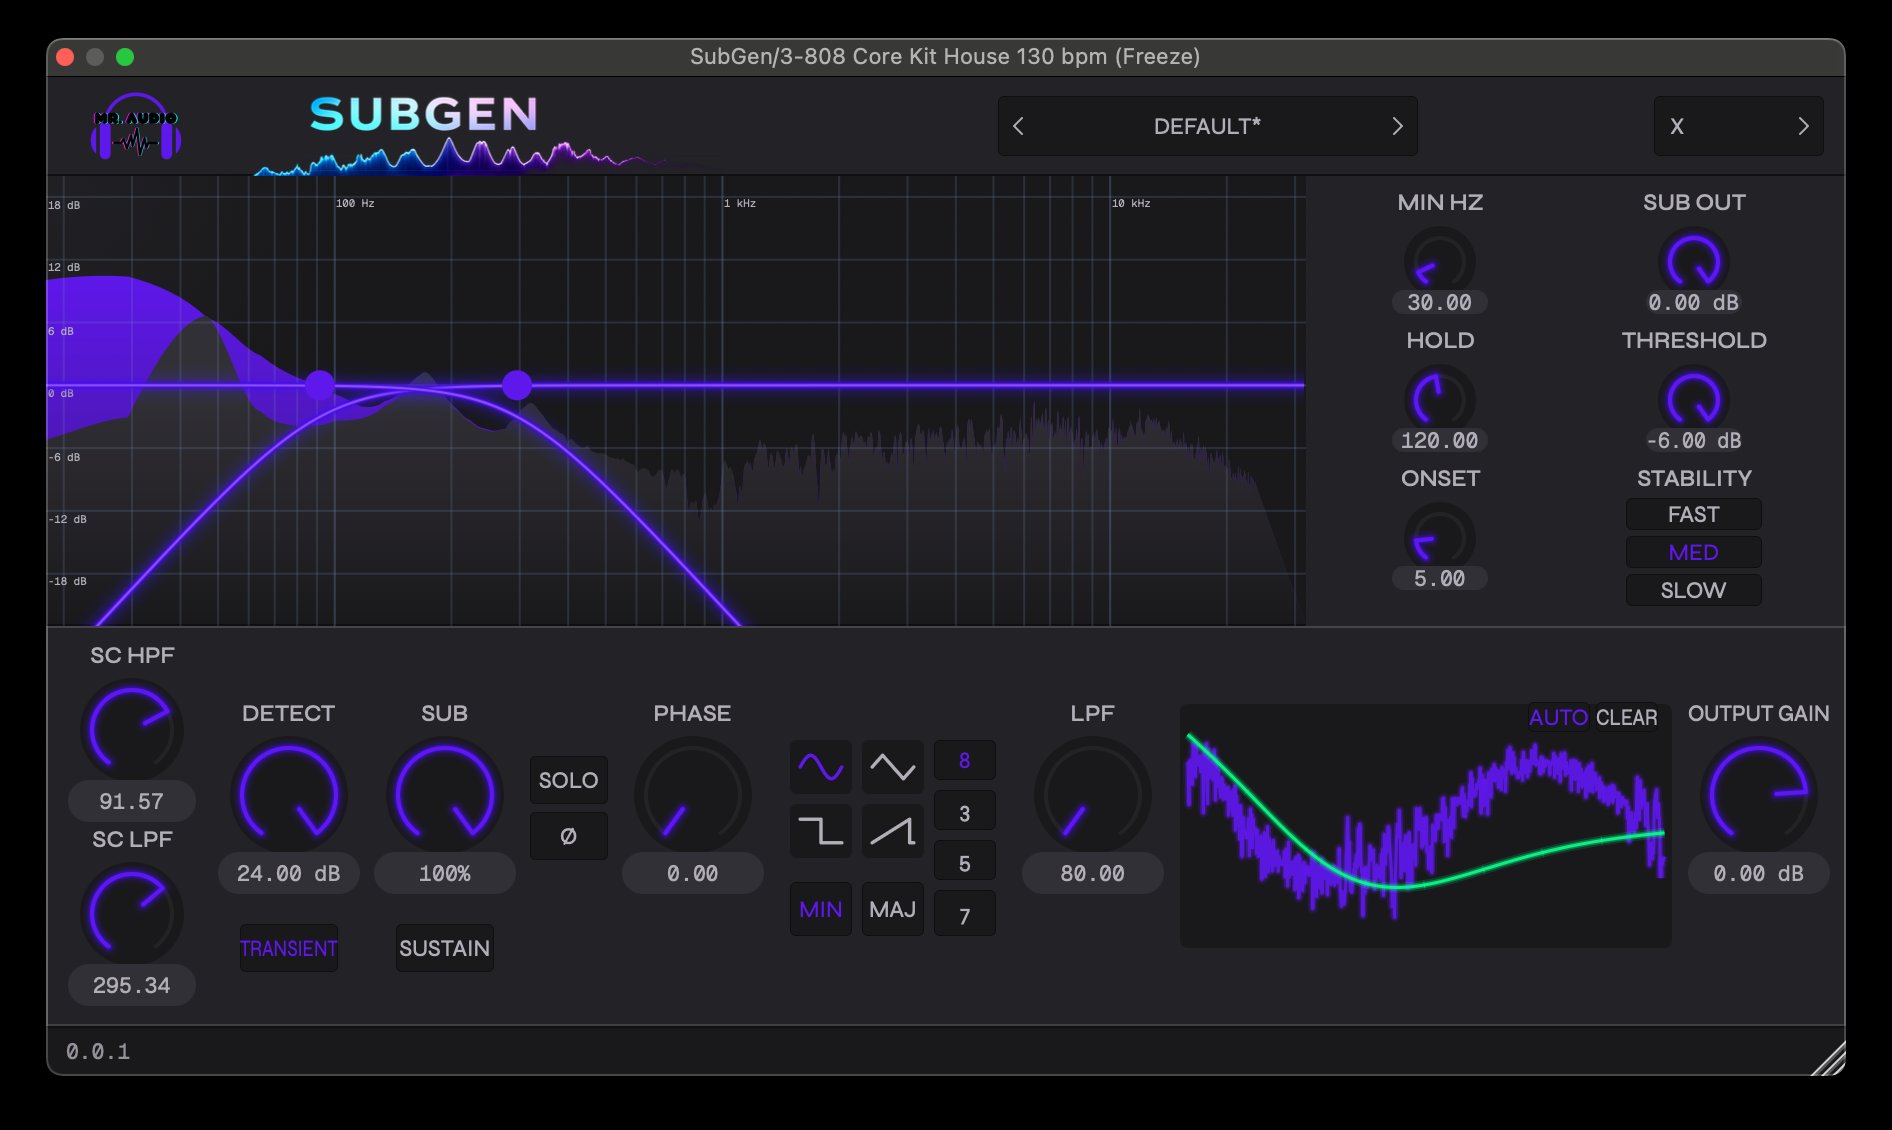Click the Mr. Audio logo
The height and width of the screenshot is (1130, 1892).
136,126
